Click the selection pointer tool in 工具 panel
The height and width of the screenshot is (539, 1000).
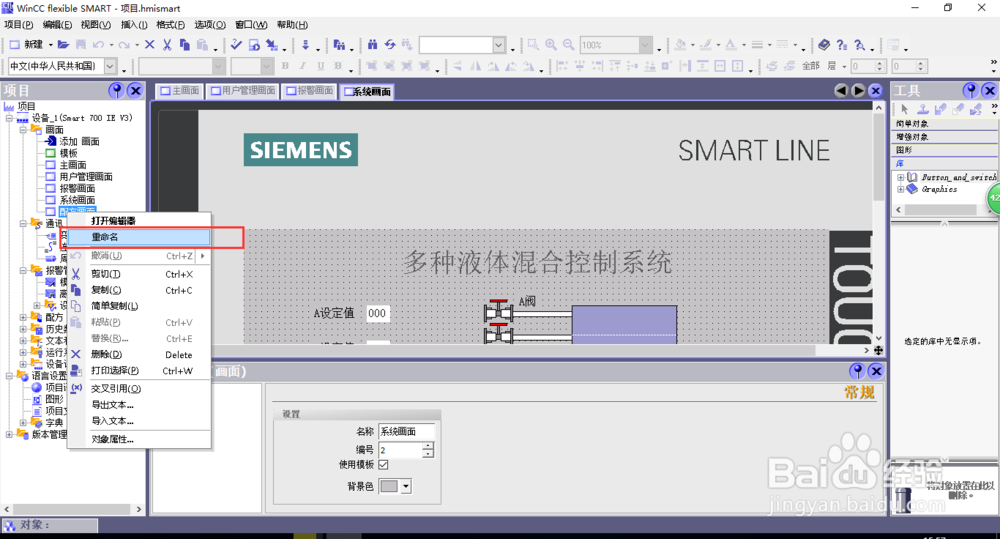tap(905, 110)
